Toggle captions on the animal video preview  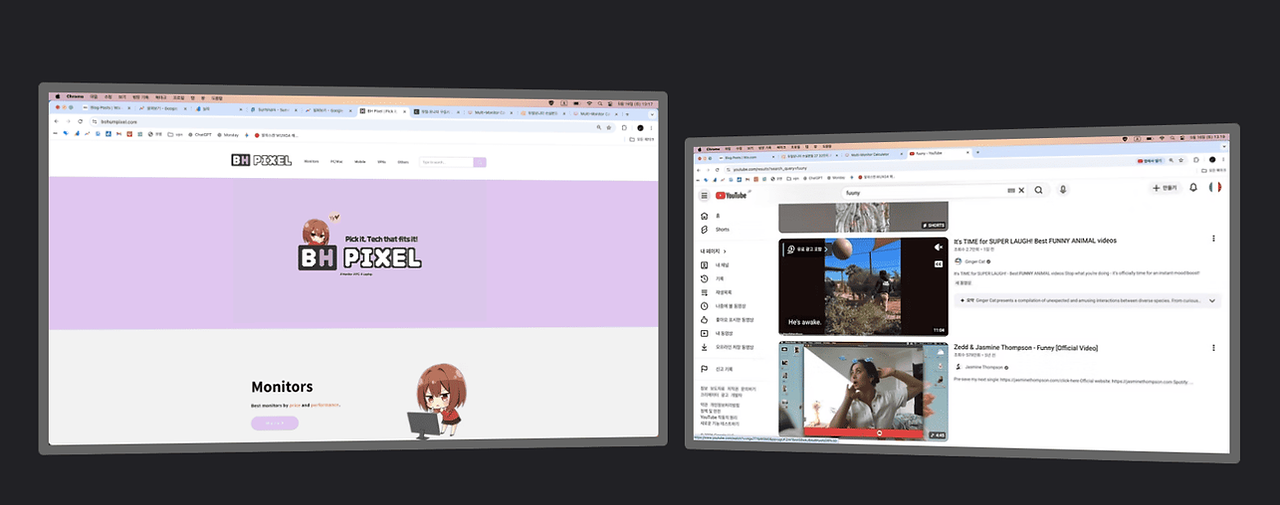[x=938, y=264]
